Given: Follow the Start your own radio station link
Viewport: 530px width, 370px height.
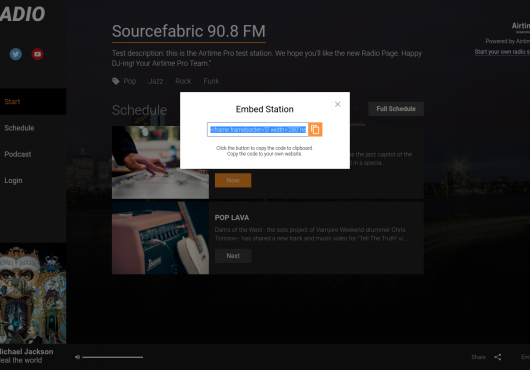Looking at the screenshot, I should (502, 52).
